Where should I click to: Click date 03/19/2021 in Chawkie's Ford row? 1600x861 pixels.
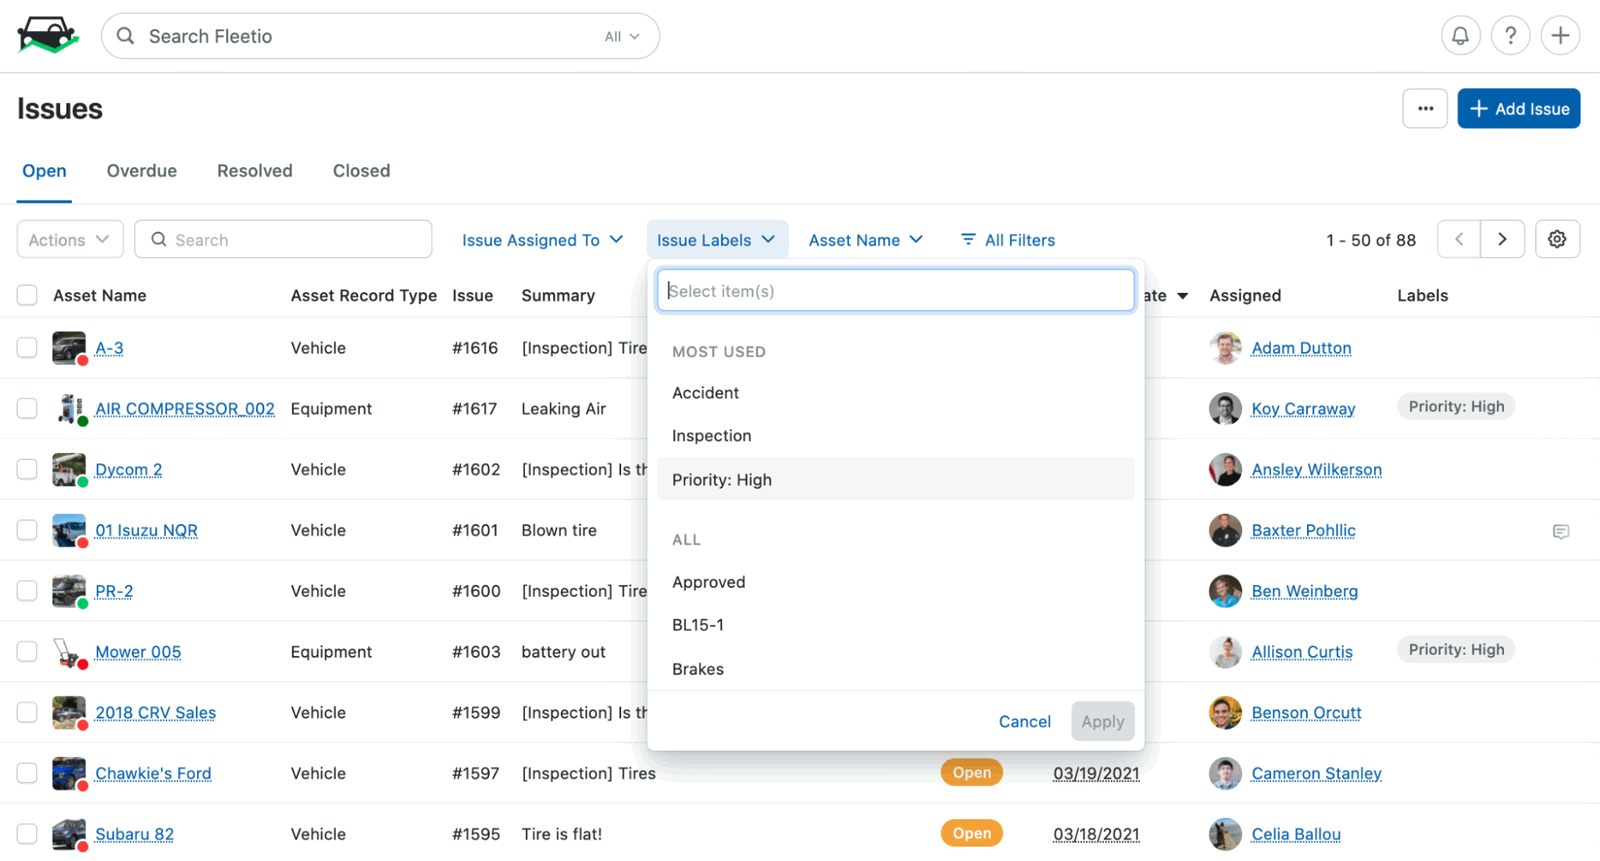click(x=1096, y=774)
